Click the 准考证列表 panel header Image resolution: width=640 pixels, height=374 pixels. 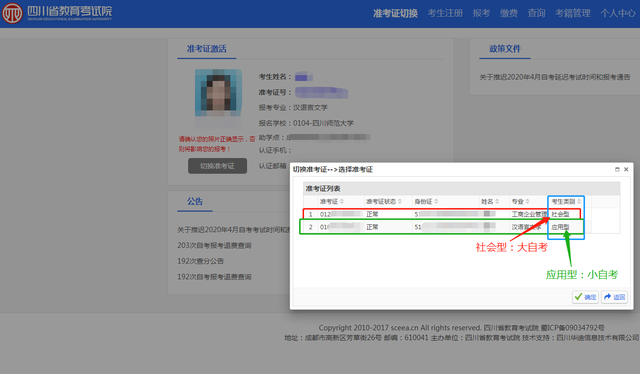coord(462,188)
